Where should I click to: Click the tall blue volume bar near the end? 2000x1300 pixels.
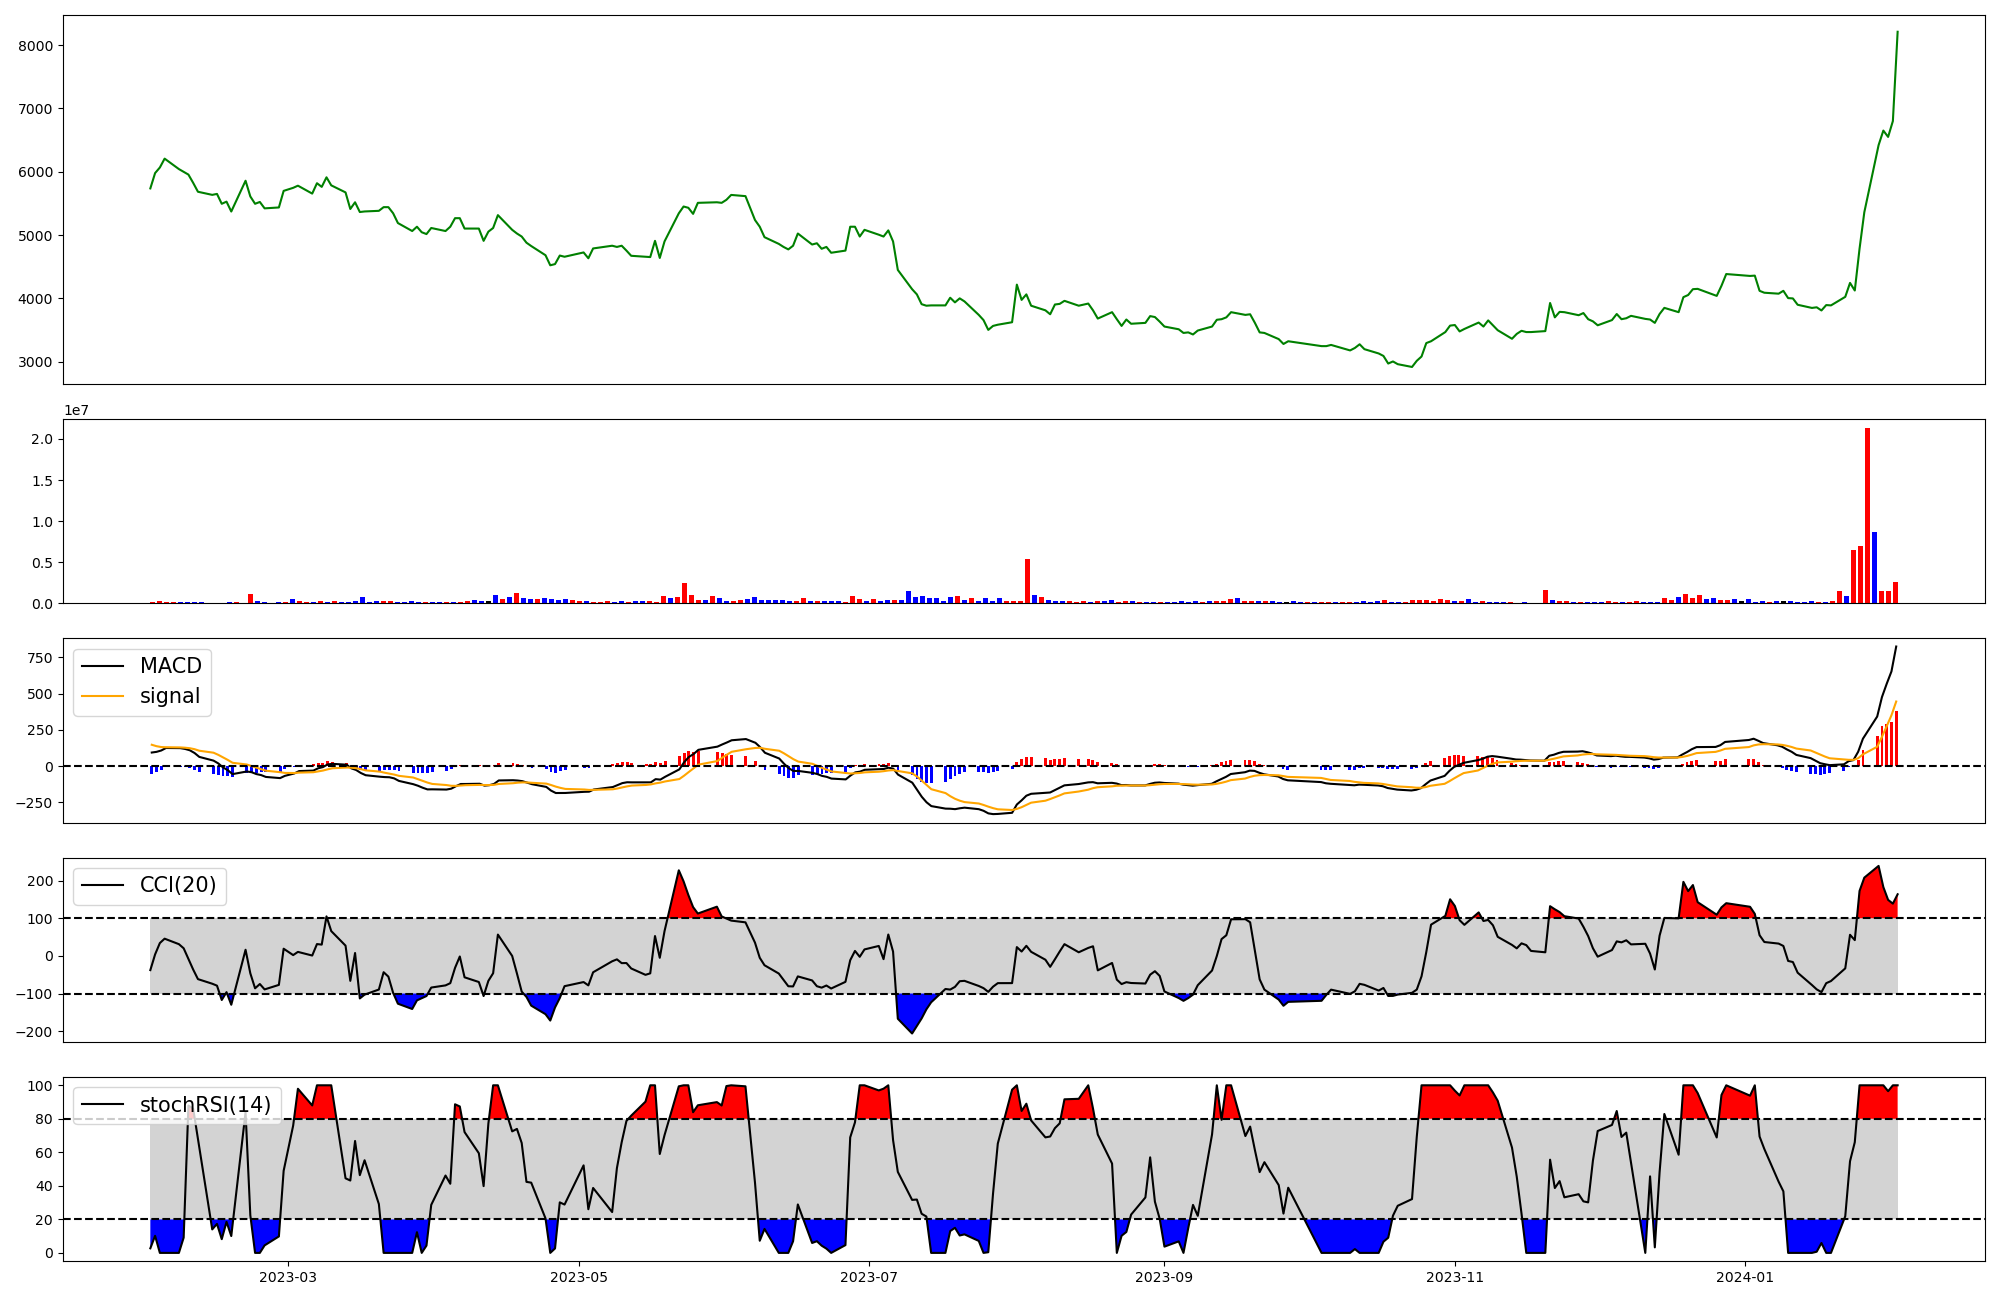[x=1874, y=567]
